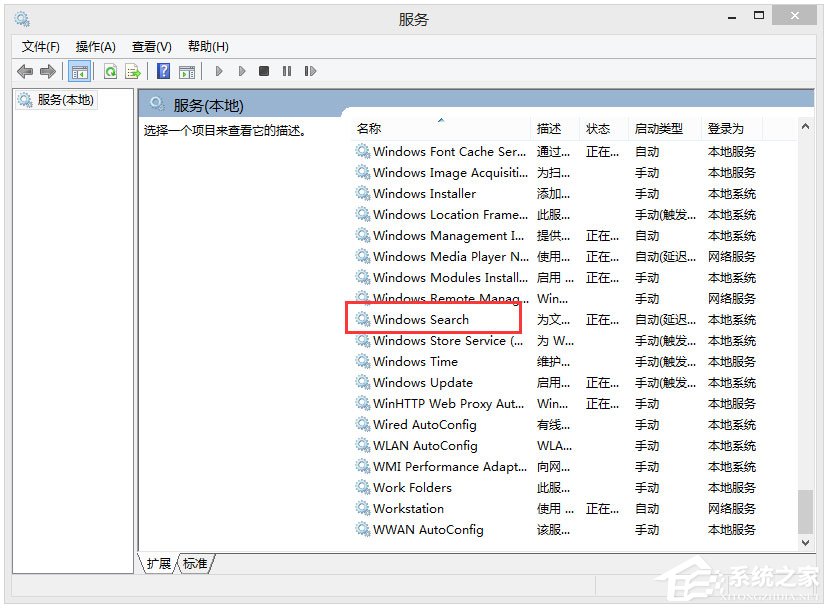Screen dimensions: 829x610
Task: Open the 查看(V) menu
Action: [151, 46]
